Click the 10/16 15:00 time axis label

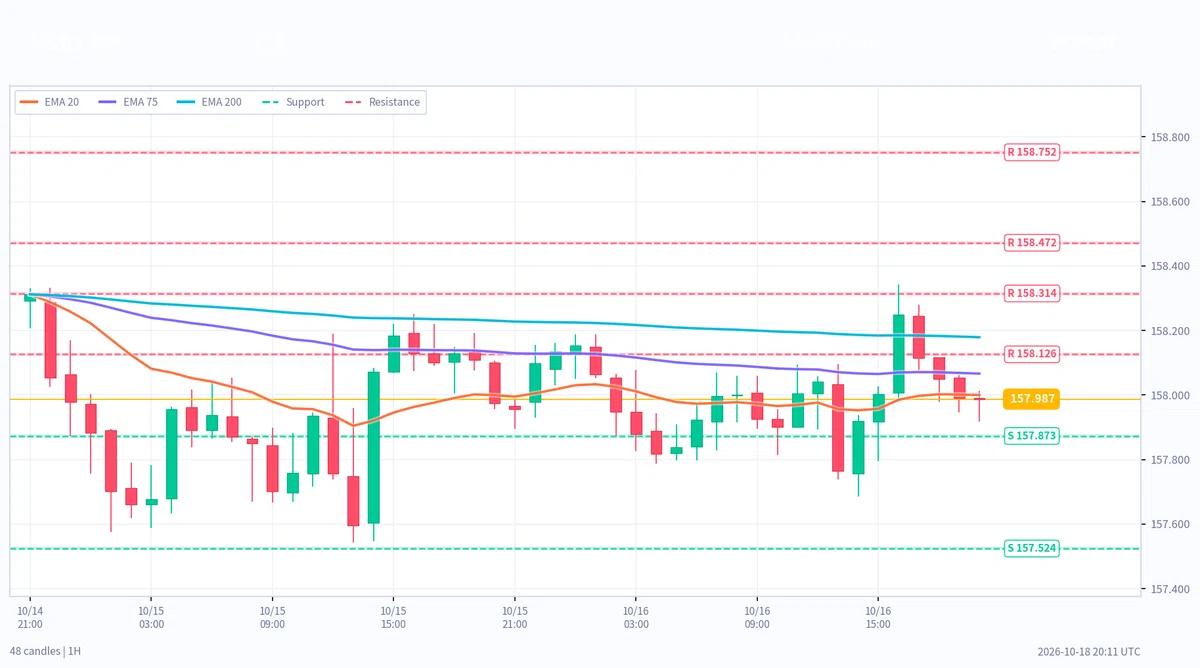[878, 616]
